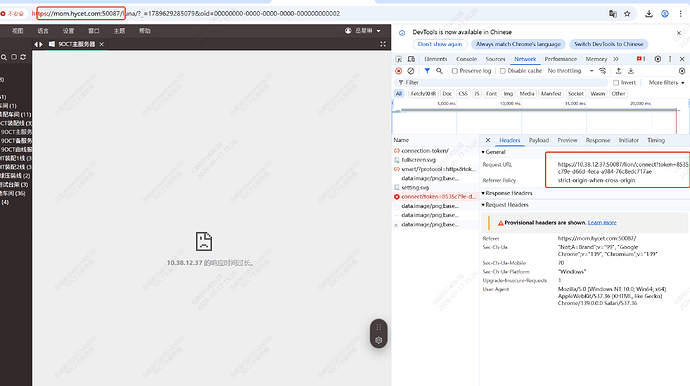Open Chrome profile avatar icon
The height and width of the screenshot is (386, 690).
click(665, 14)
